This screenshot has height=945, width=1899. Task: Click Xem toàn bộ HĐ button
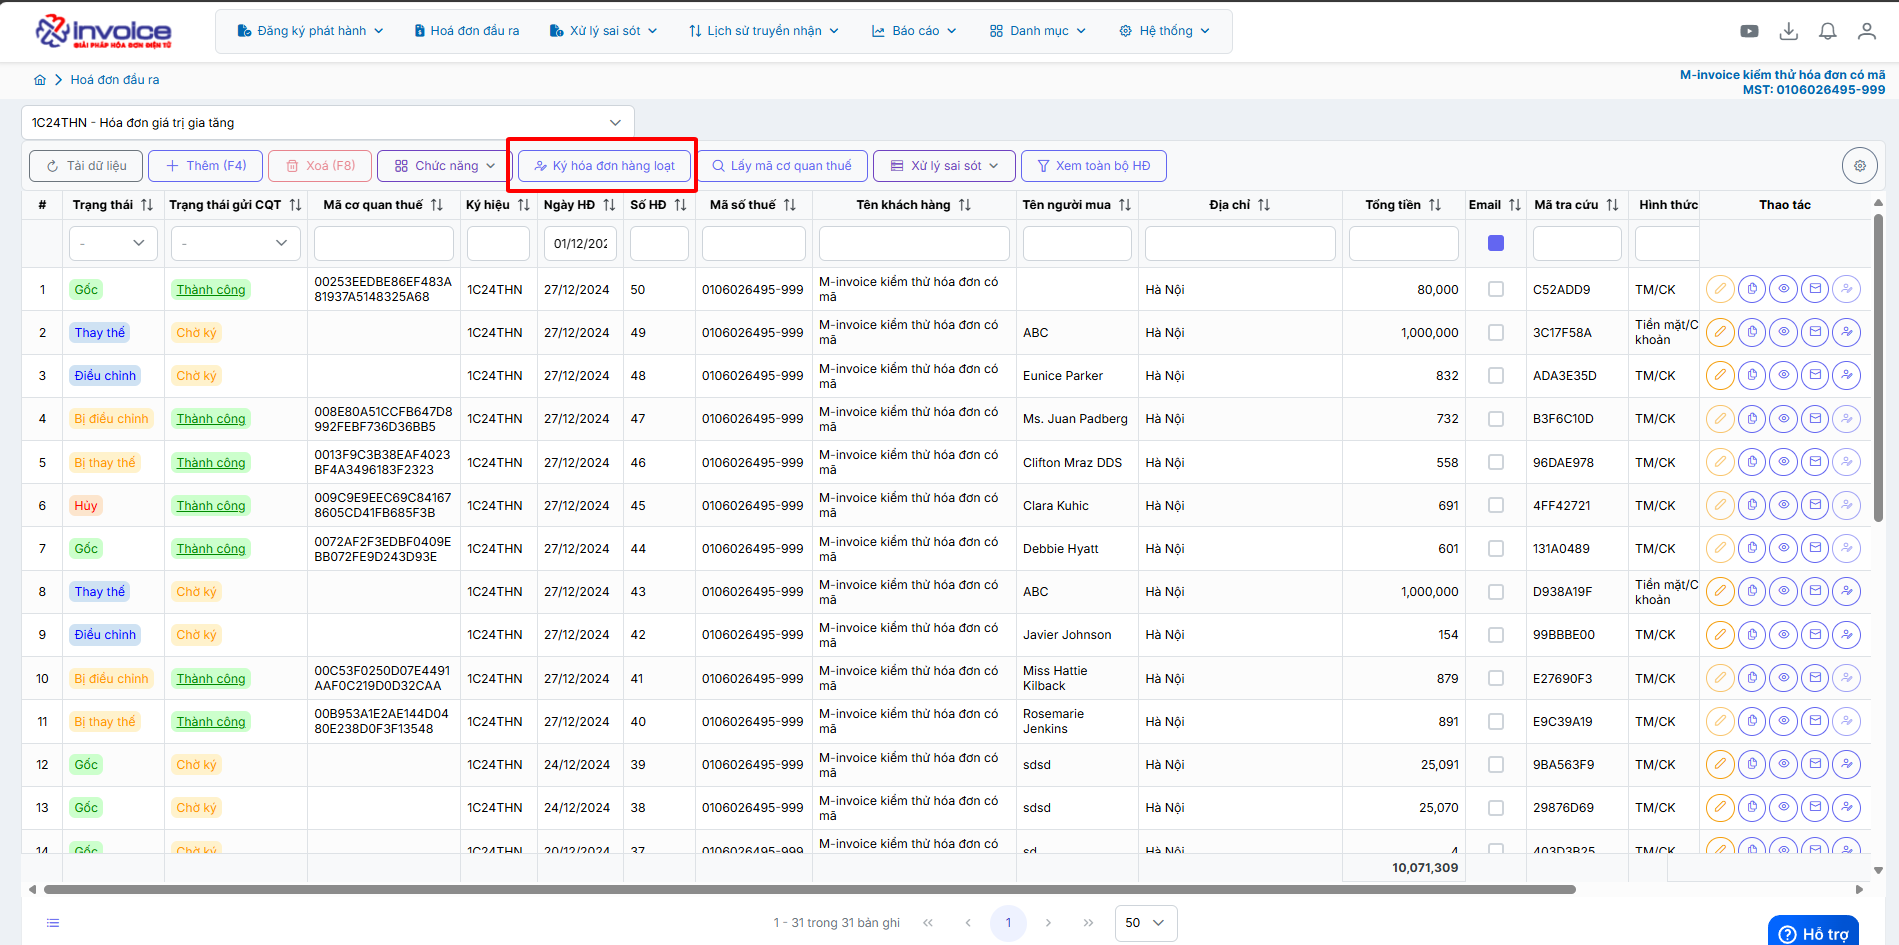1094,166
